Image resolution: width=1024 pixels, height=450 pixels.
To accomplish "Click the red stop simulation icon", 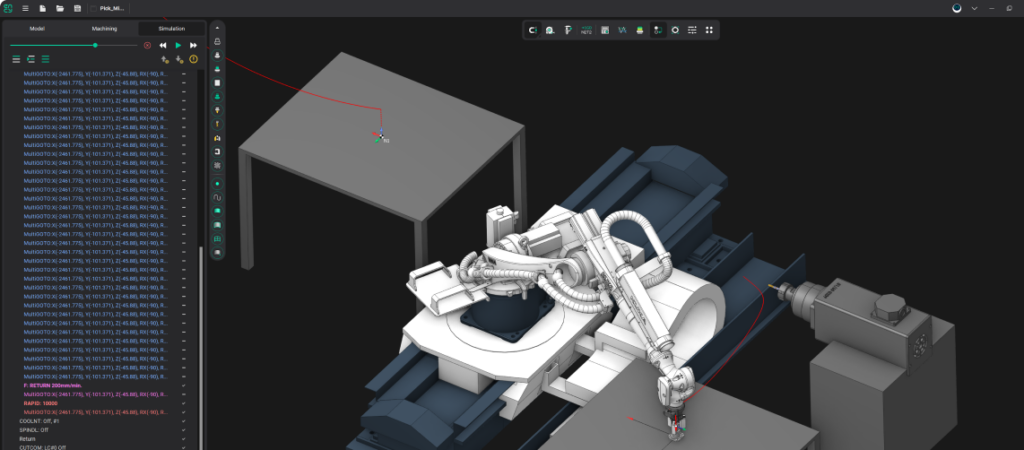I will pyautogui.click(x=148, y=45).
